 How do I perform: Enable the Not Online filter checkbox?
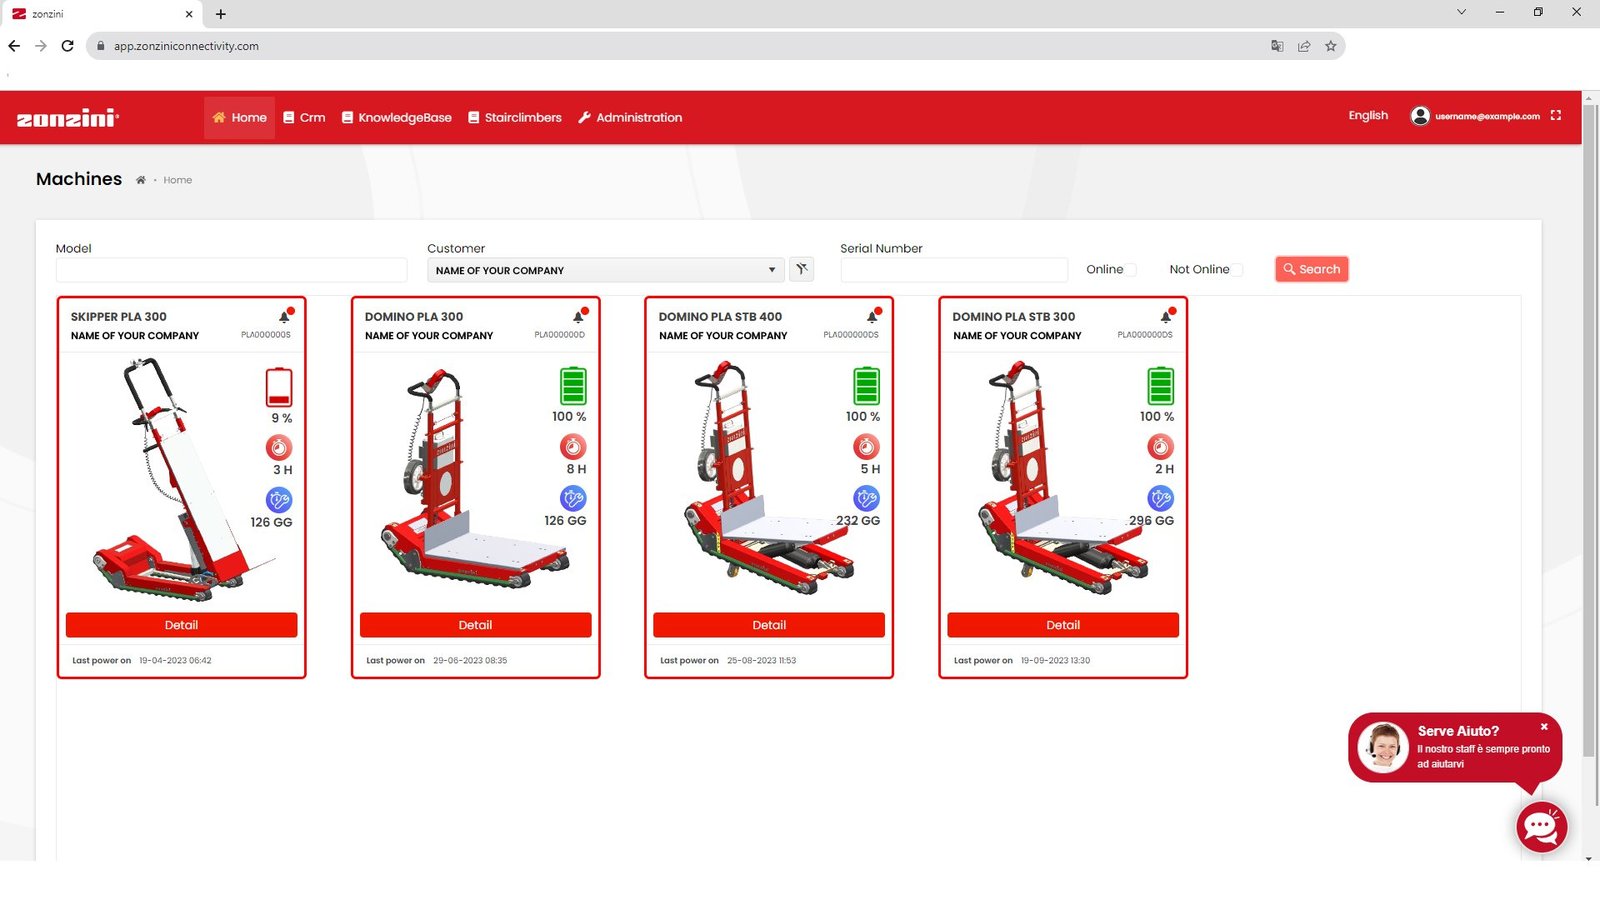[x=1237, y=270]
